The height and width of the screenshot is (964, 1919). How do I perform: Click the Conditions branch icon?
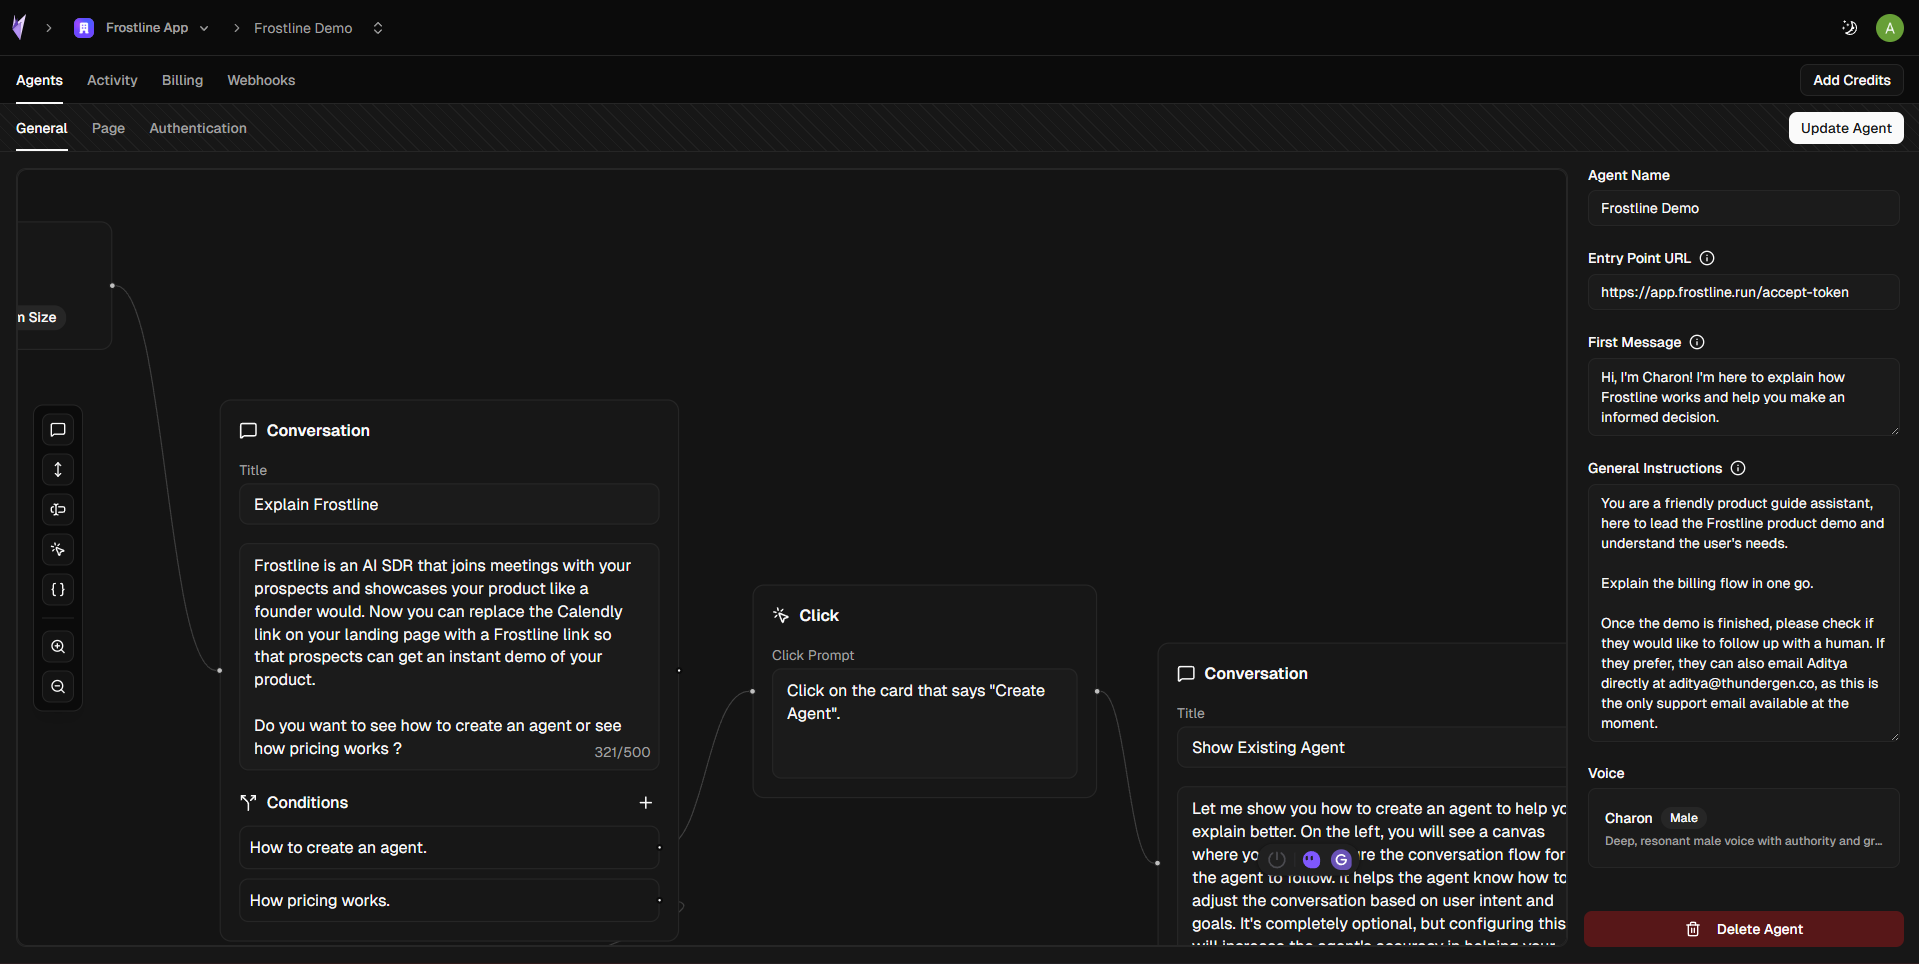point(248,802)
